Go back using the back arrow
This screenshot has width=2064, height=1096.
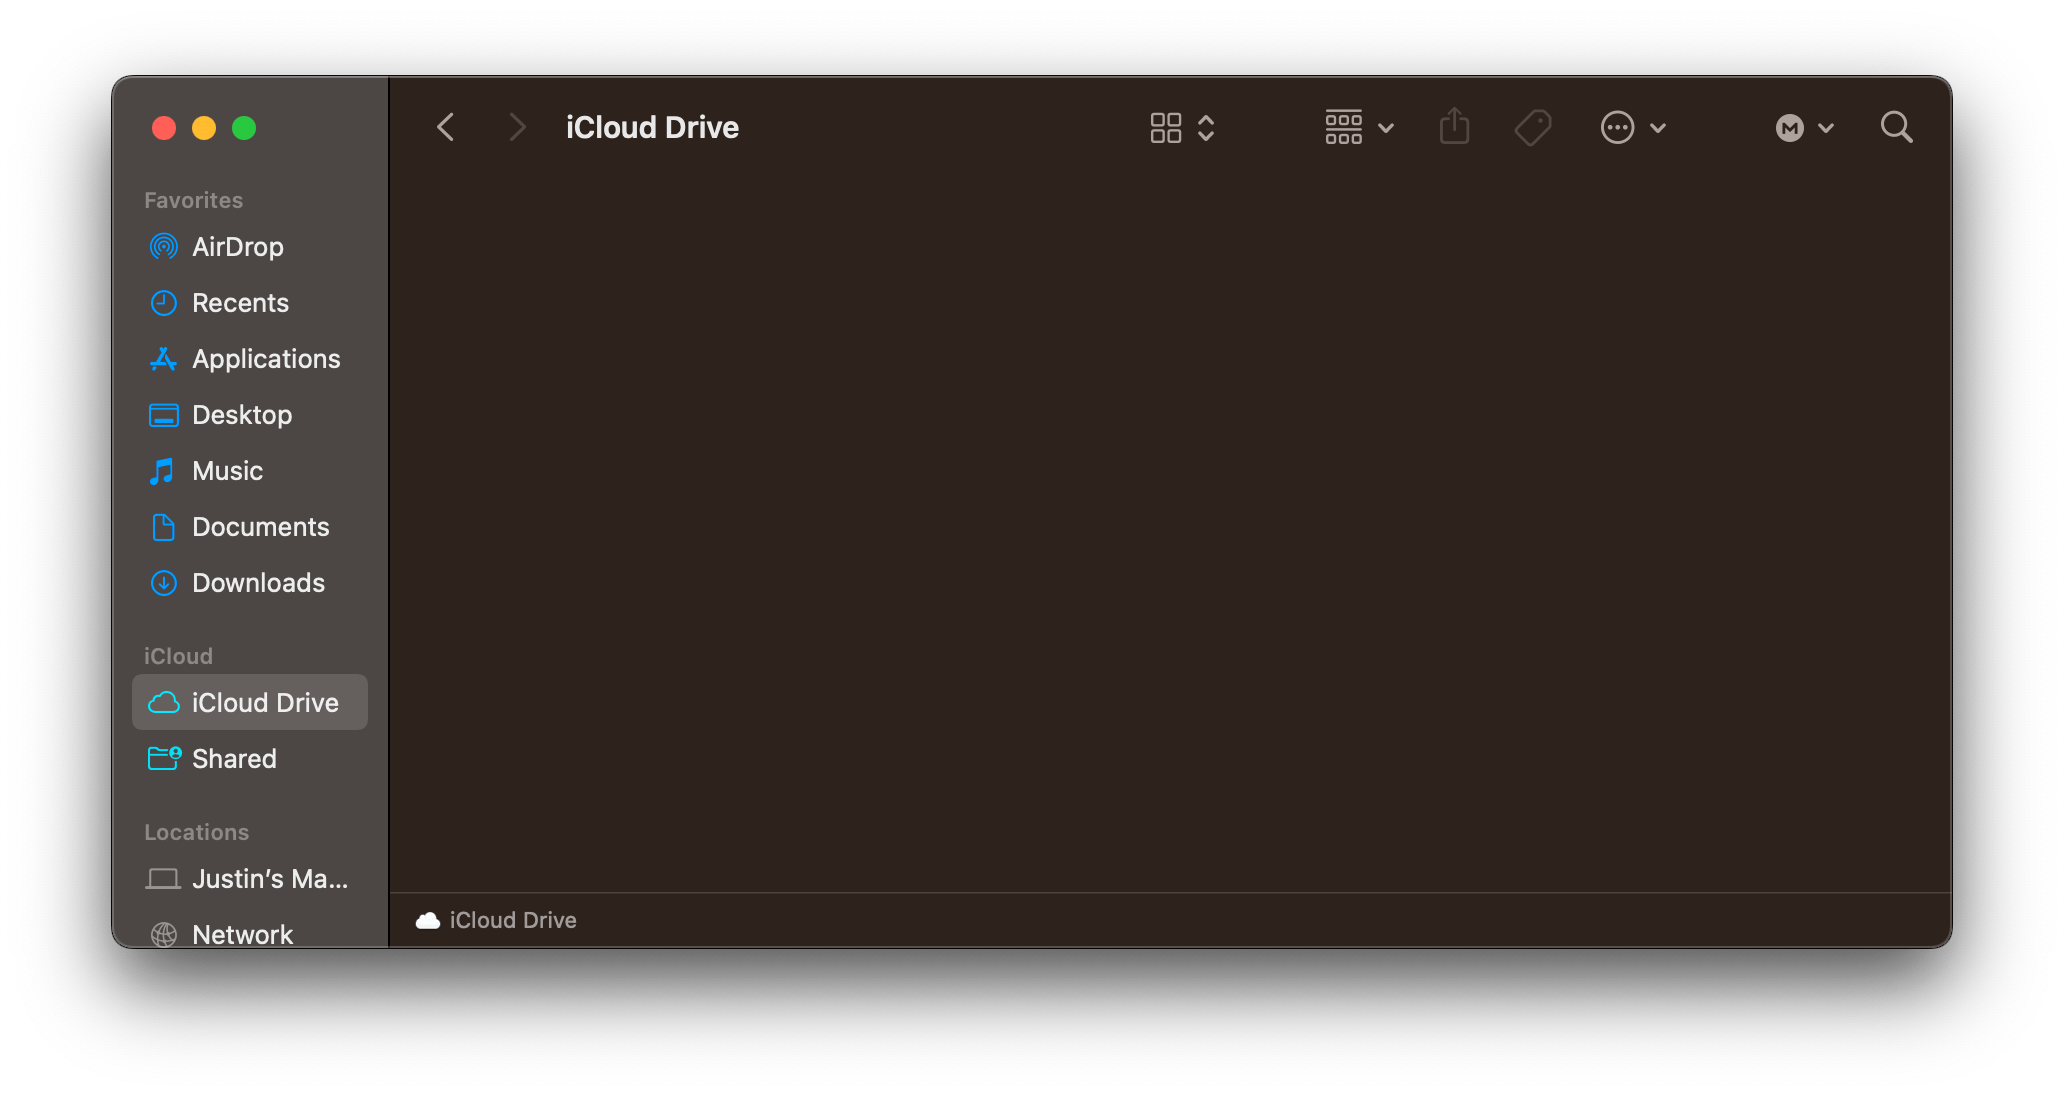[446, 127]
